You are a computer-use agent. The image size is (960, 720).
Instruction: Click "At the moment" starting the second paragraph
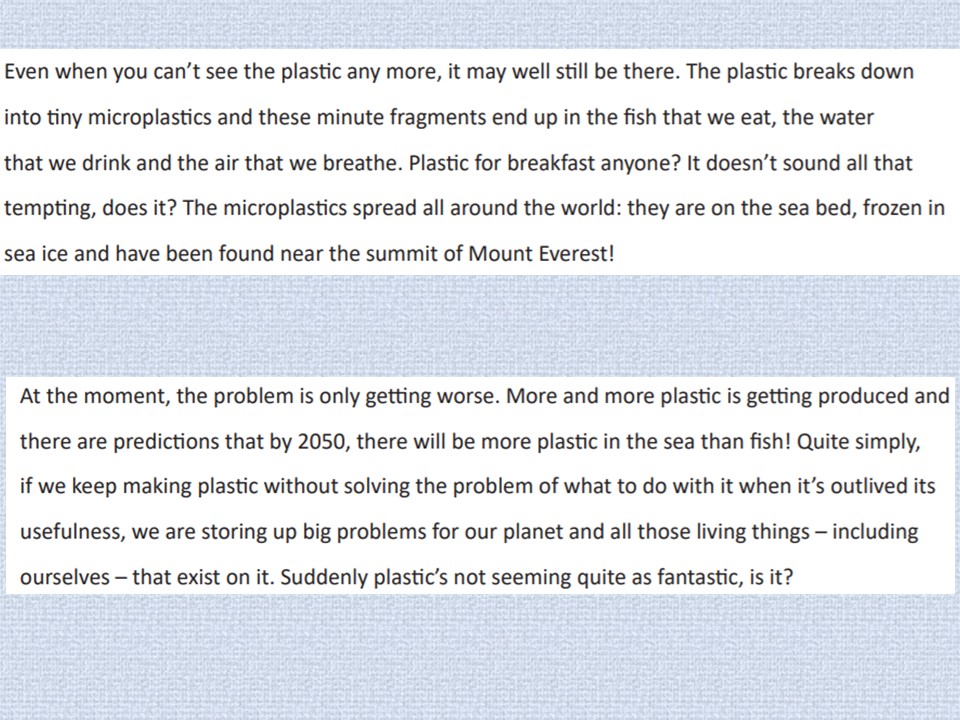(x=94, y=396)
